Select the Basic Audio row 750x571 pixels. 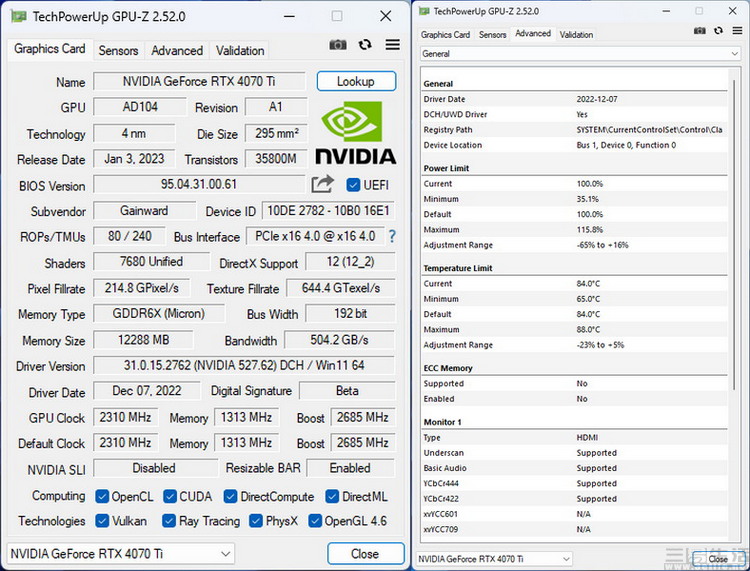[x=575, y=468]
